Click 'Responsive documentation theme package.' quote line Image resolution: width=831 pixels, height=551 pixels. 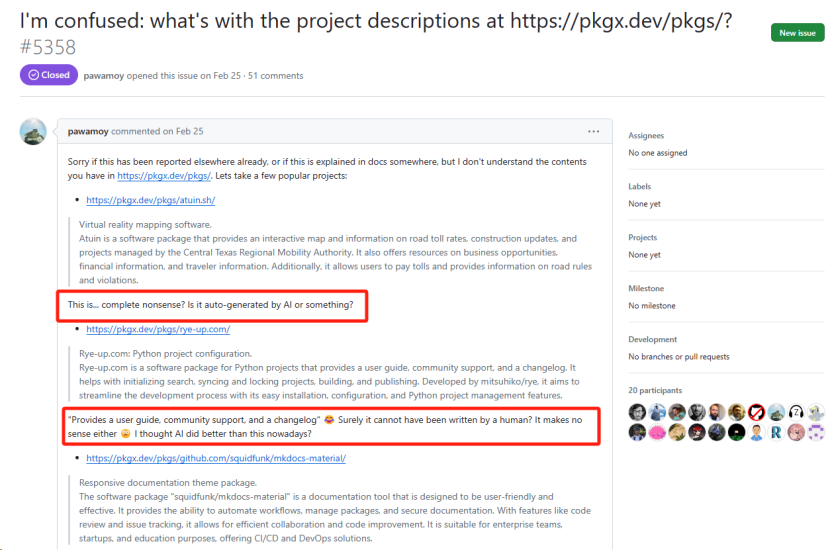tap(168, 483)
